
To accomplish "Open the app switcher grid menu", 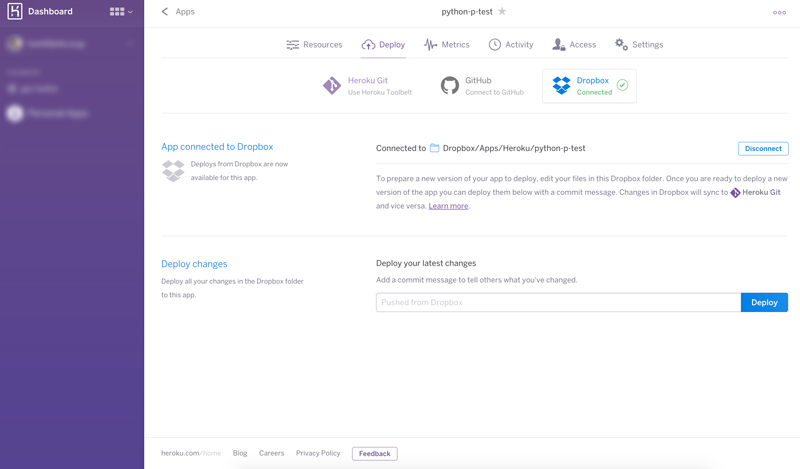I will [x=121, y=12].
